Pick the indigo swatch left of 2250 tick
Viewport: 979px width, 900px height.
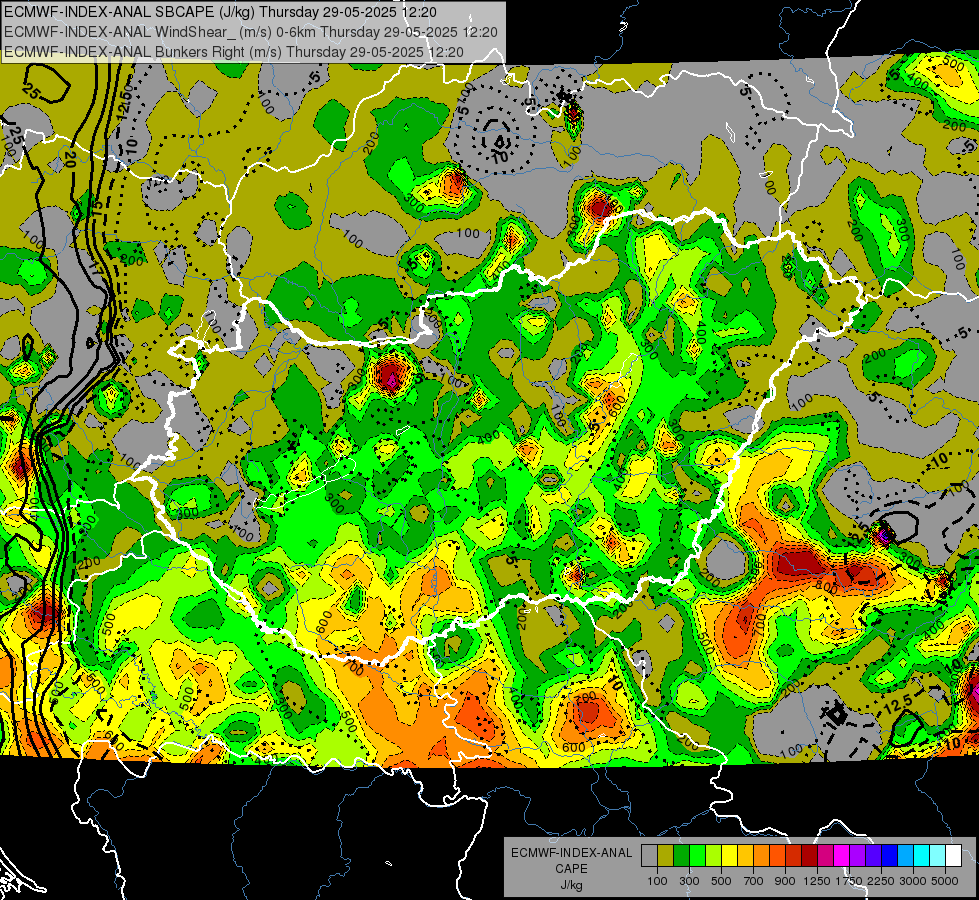(873, 856)
